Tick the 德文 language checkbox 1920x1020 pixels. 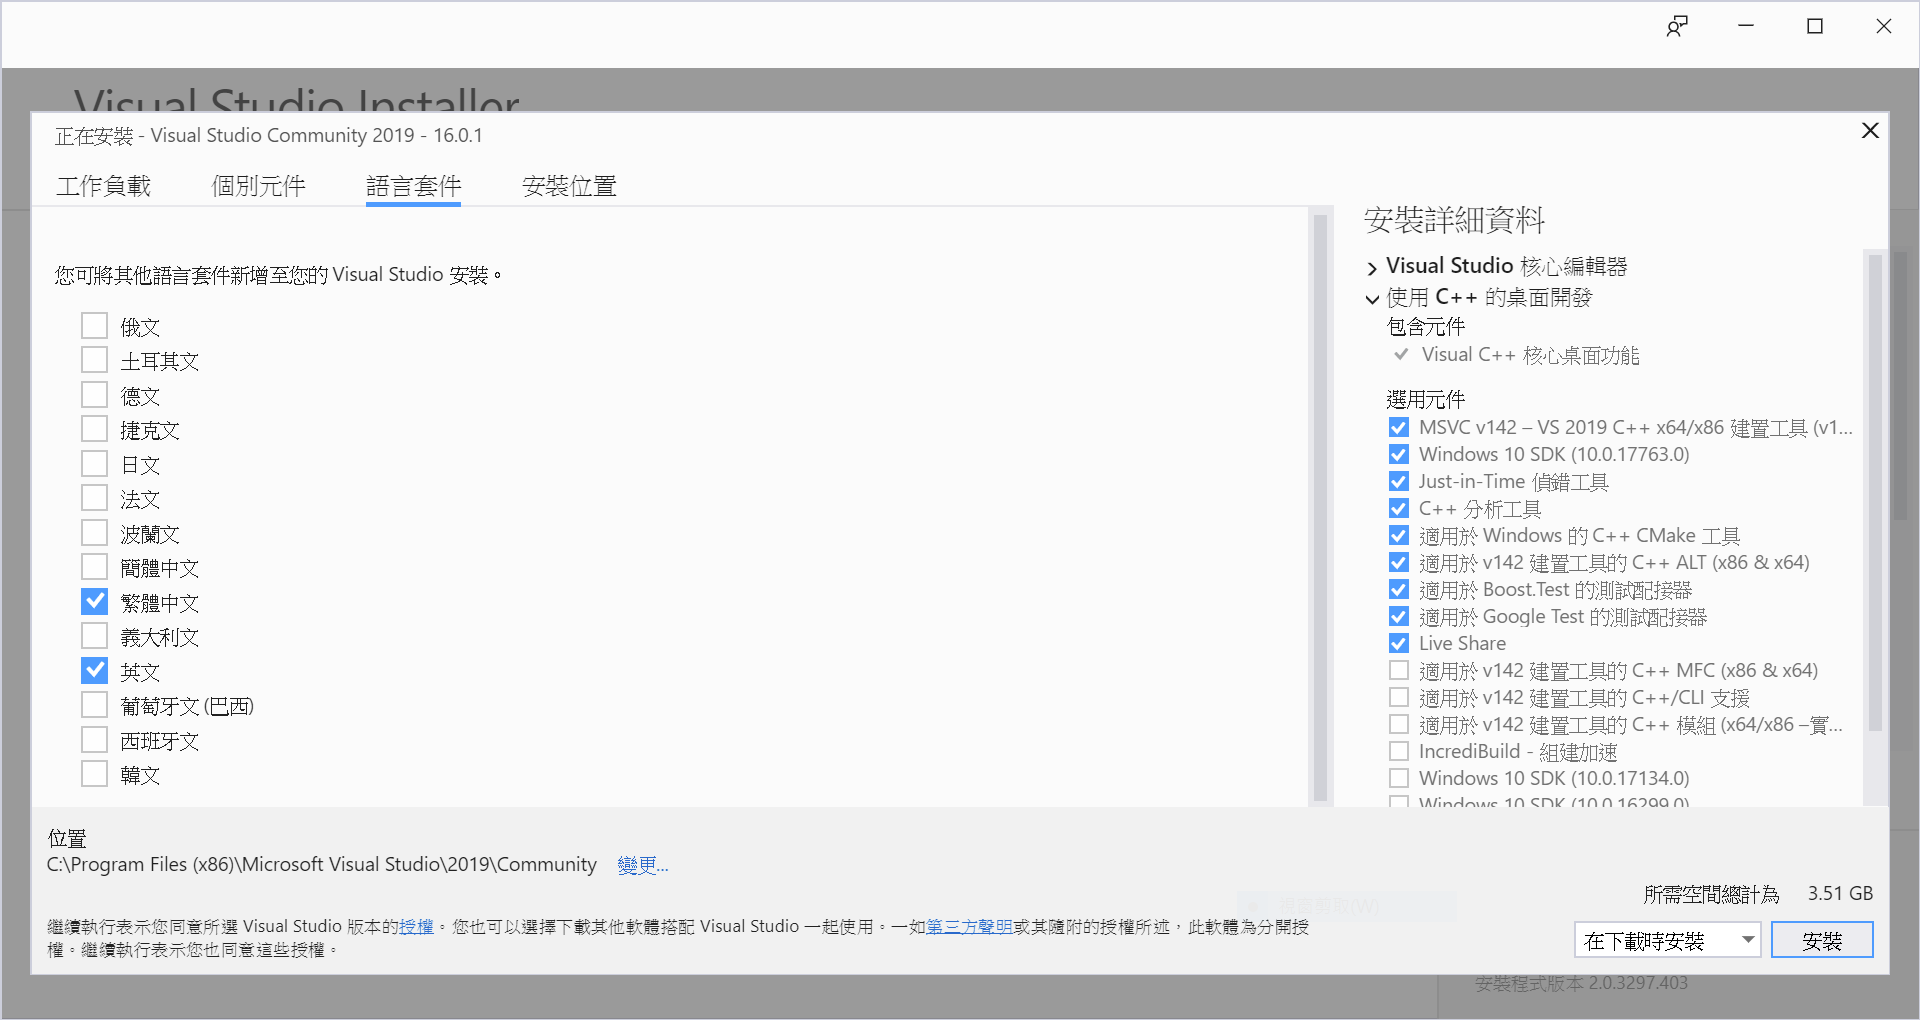(95, 395)
